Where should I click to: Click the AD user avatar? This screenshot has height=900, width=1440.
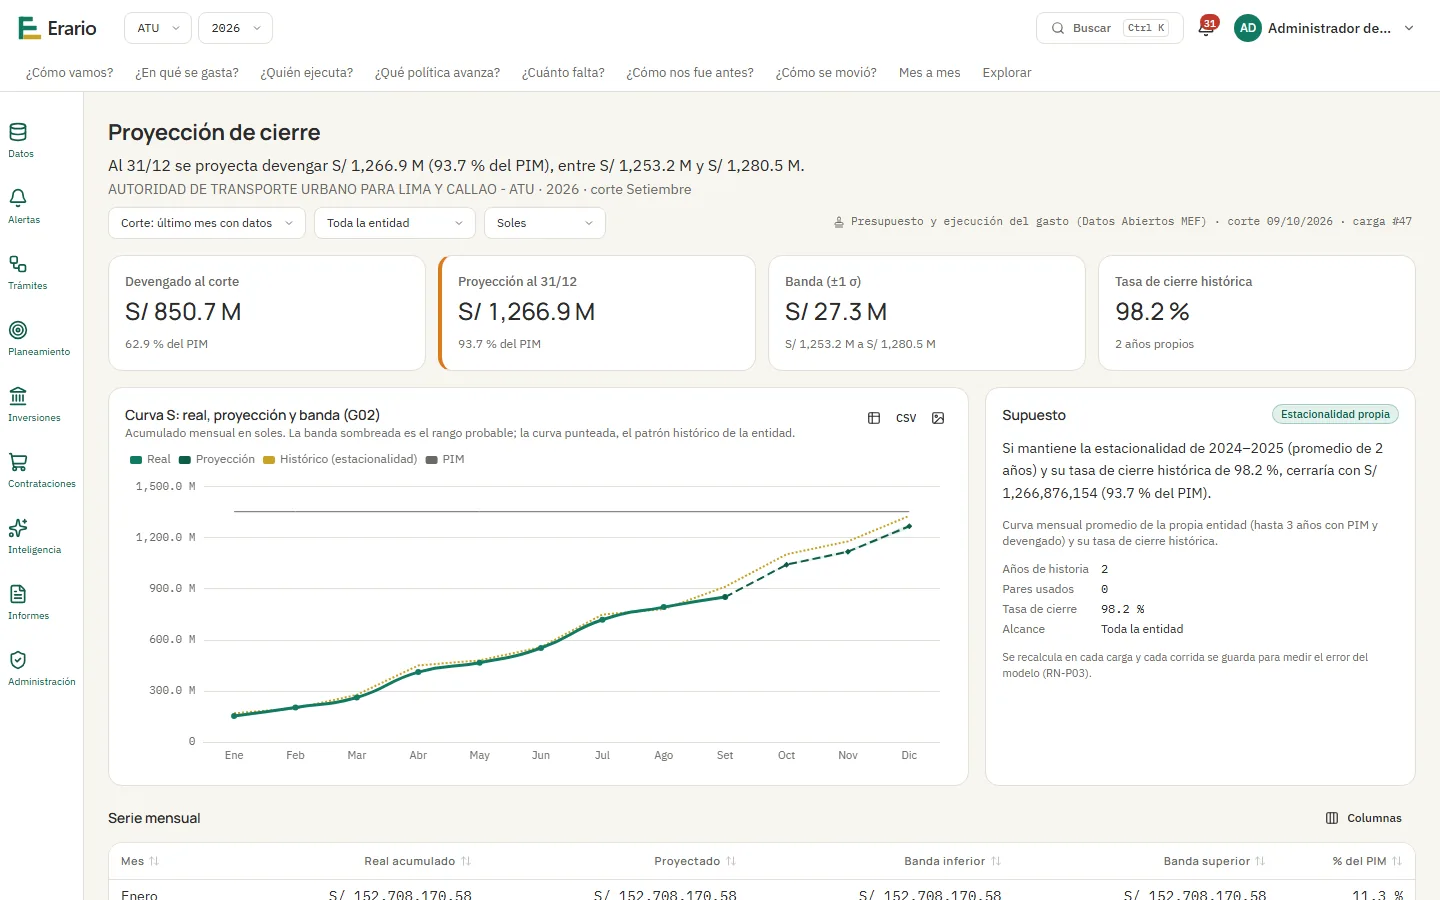point(1248,28)
